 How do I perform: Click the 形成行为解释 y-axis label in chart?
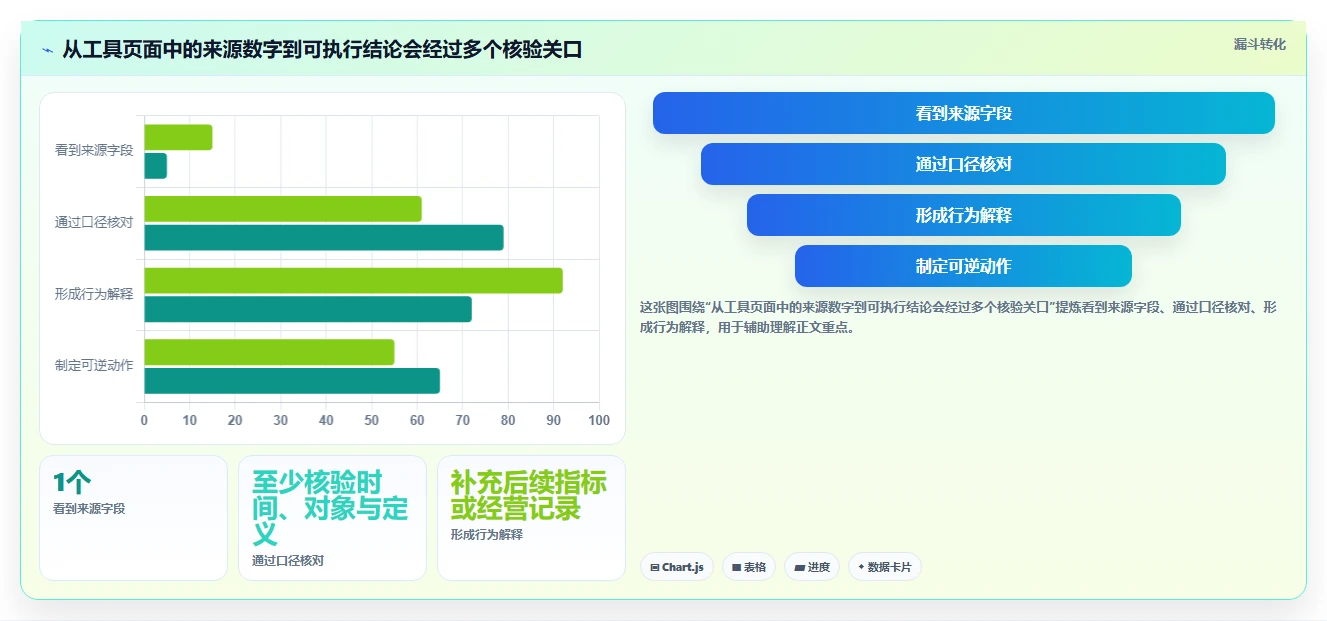point(94,294)
